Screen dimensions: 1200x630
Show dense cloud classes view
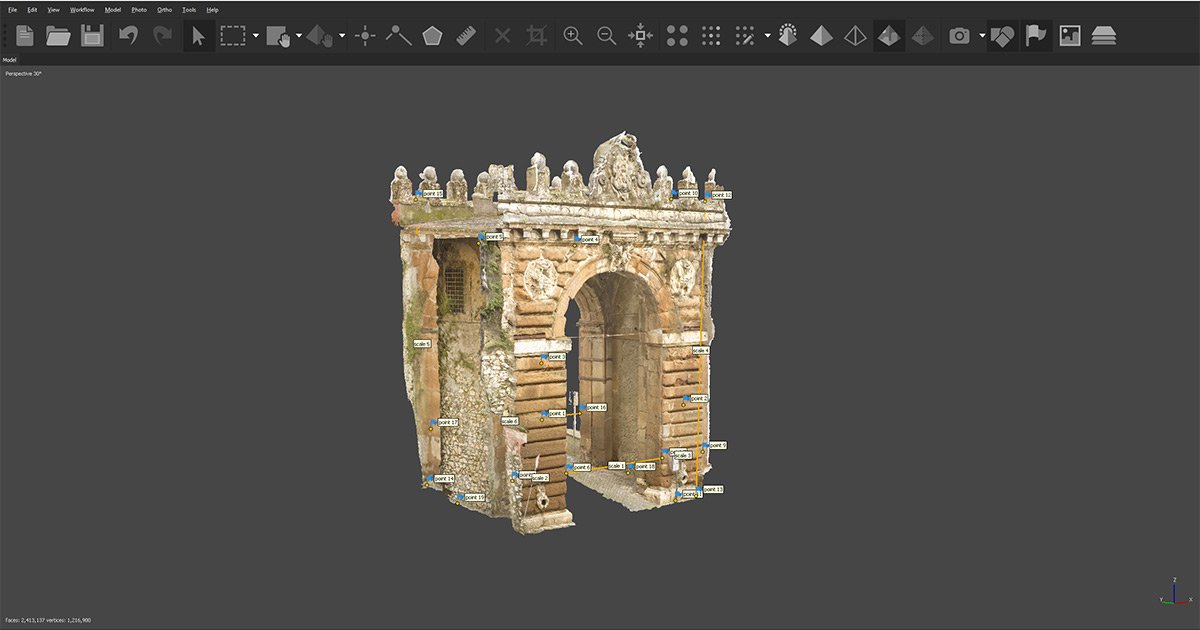[x=745, y=36]
